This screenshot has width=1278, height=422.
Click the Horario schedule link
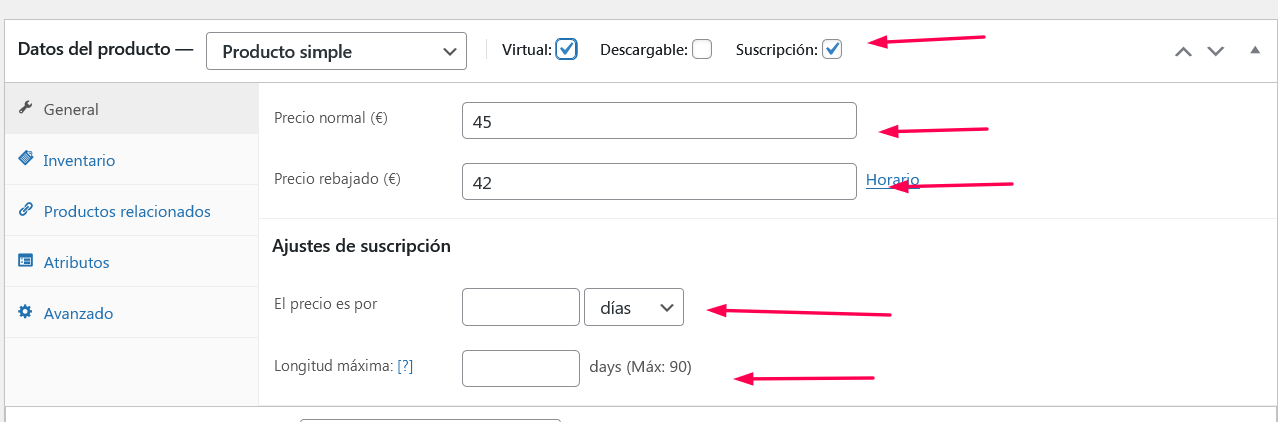(892, 180)
